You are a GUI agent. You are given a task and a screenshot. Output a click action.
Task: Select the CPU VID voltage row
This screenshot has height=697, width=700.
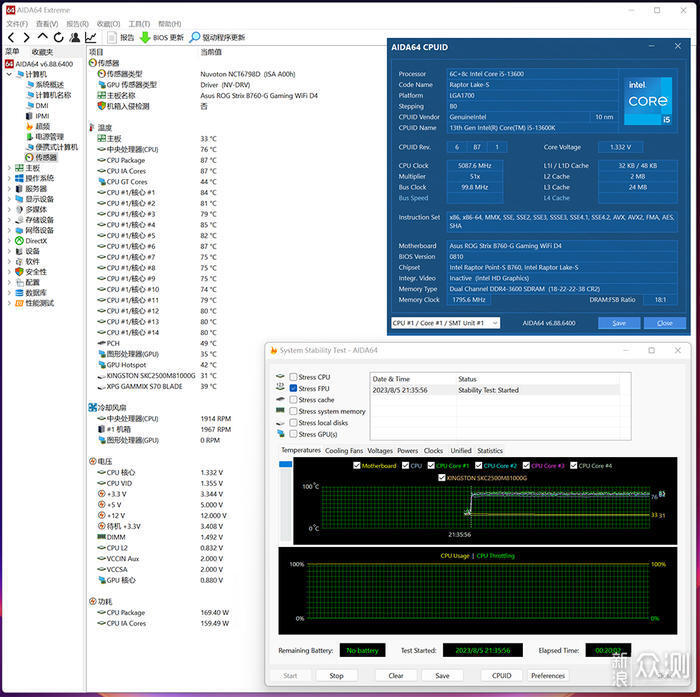point(161,483)
